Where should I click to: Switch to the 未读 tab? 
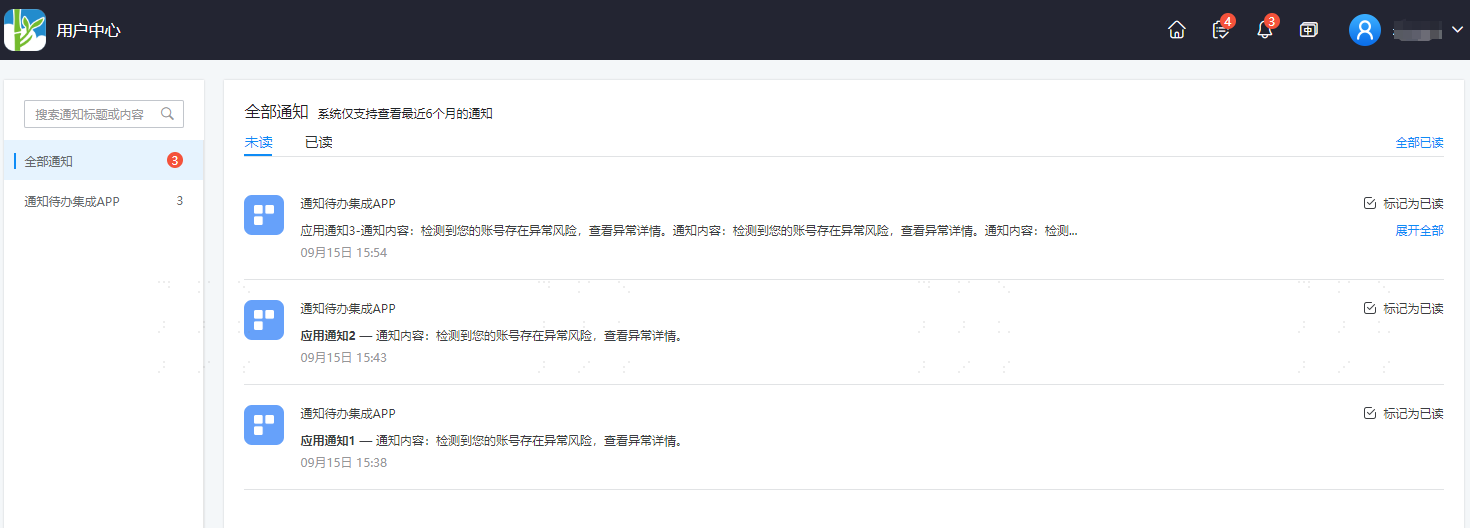point(258,143)
